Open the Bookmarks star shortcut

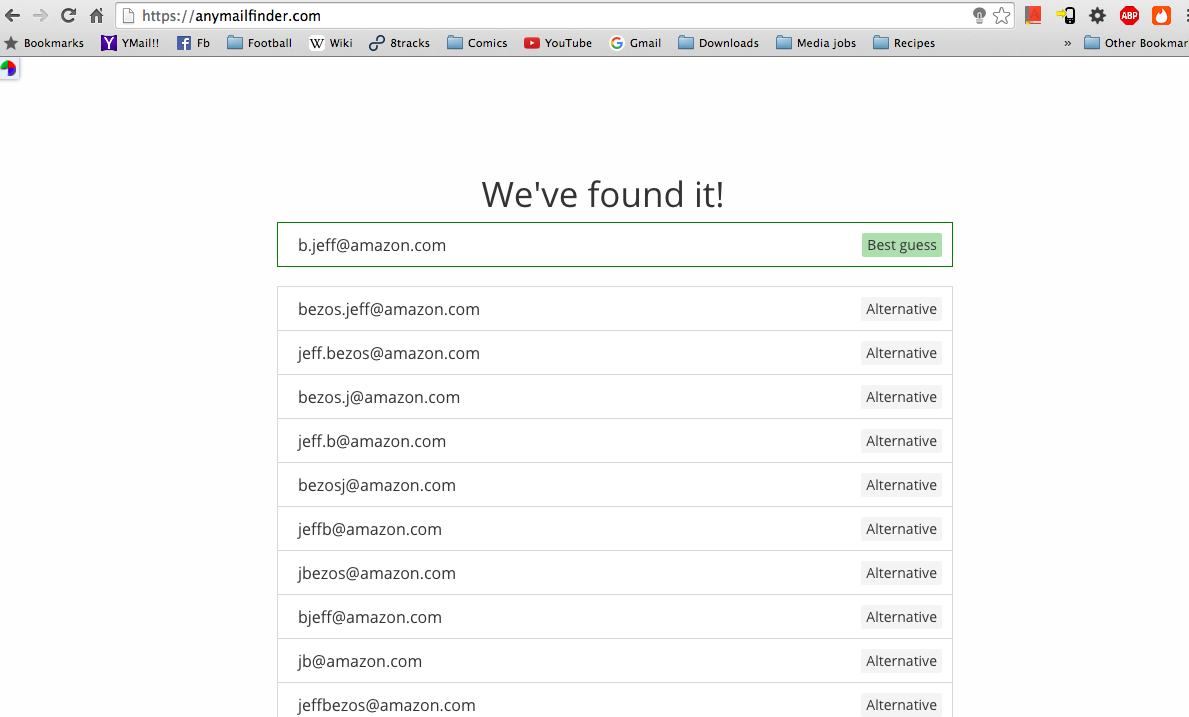[x=44, y=43]
